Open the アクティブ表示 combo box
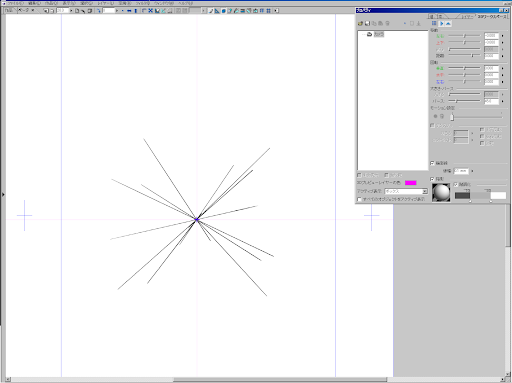Screen dimensions: 512x383 406,191
